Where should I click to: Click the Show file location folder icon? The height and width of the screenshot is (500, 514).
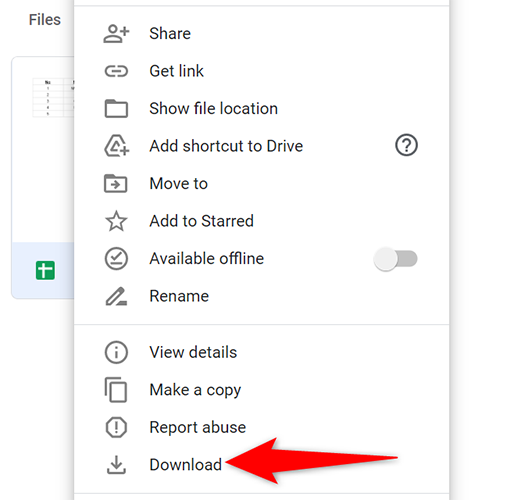(x=116, y=108)
